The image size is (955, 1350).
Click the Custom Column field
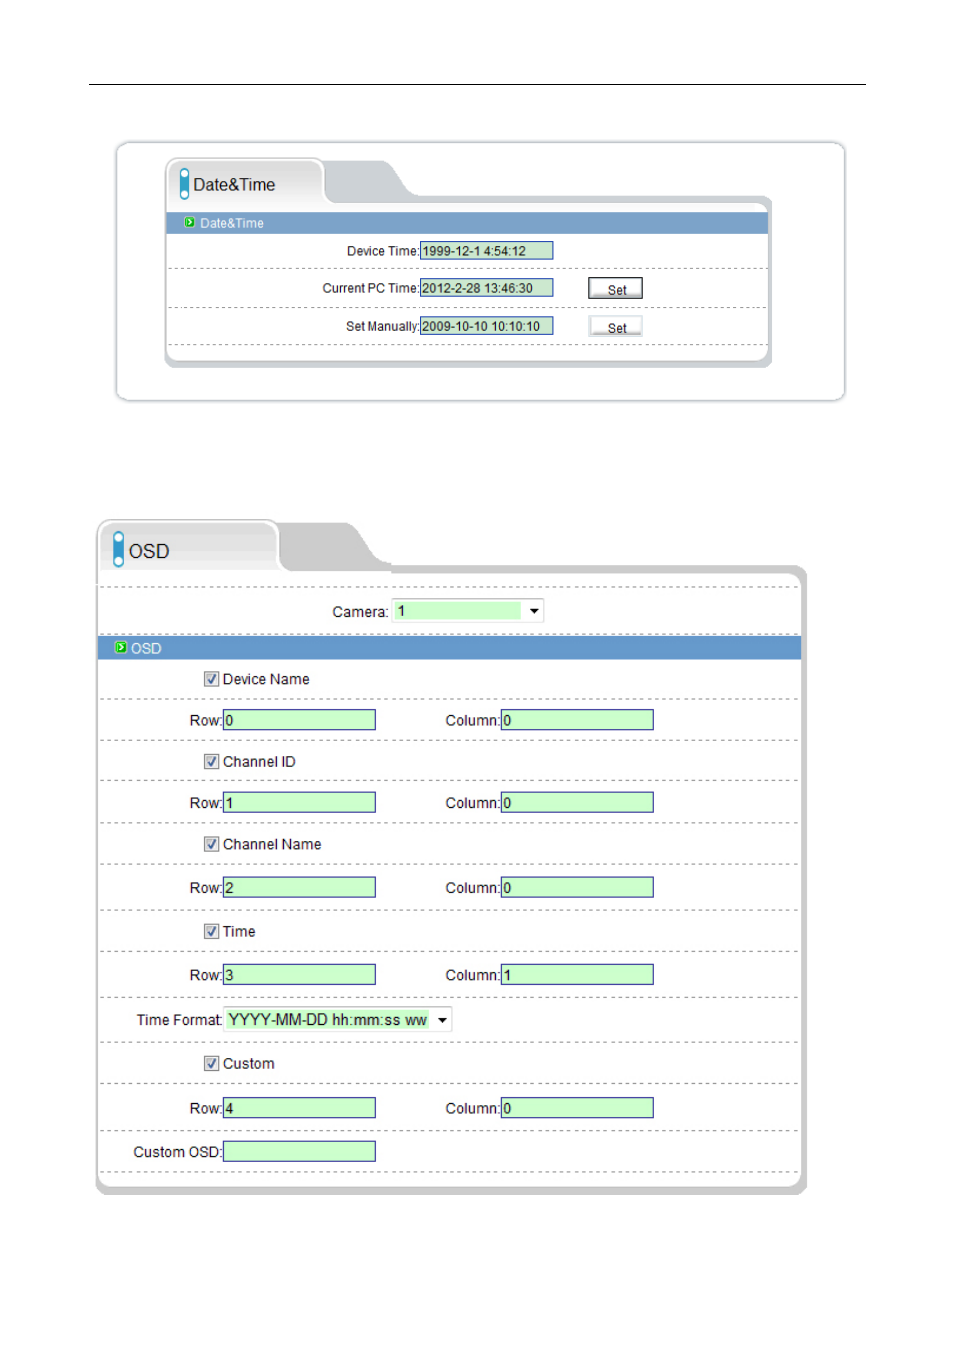click(x=577, y=1108)
